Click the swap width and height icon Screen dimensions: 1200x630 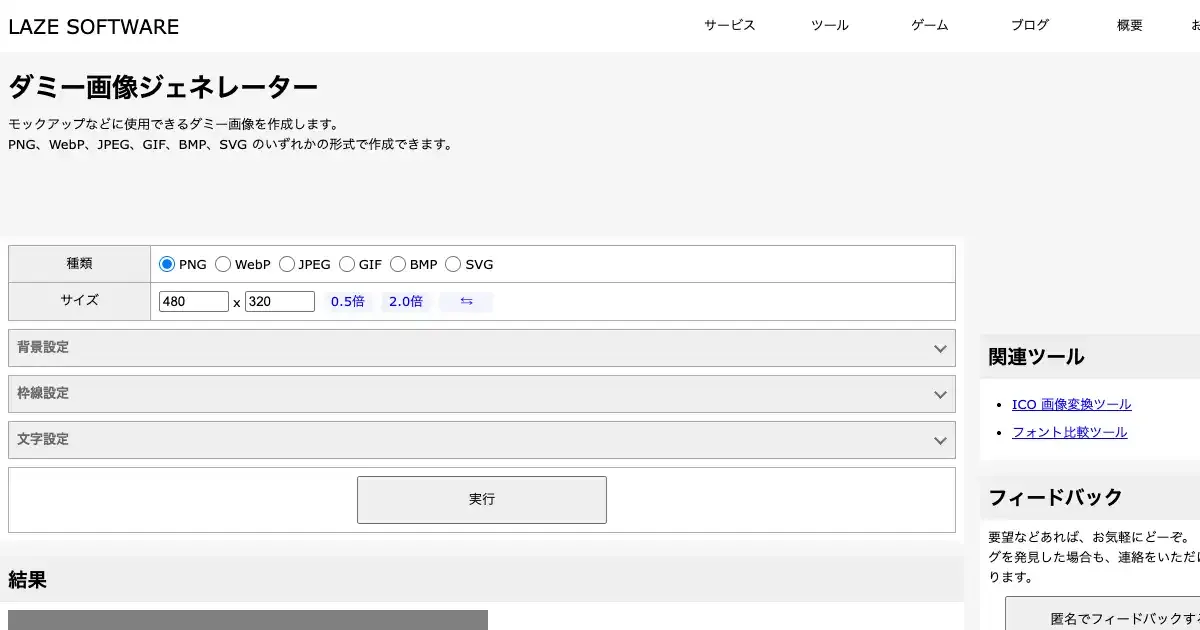(466, 301)
